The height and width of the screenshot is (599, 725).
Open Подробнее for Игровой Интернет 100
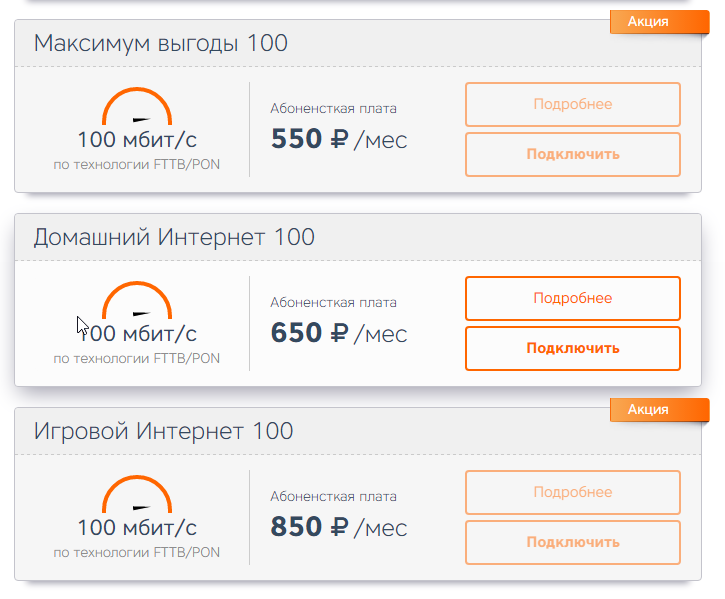(x=573, y=492)
